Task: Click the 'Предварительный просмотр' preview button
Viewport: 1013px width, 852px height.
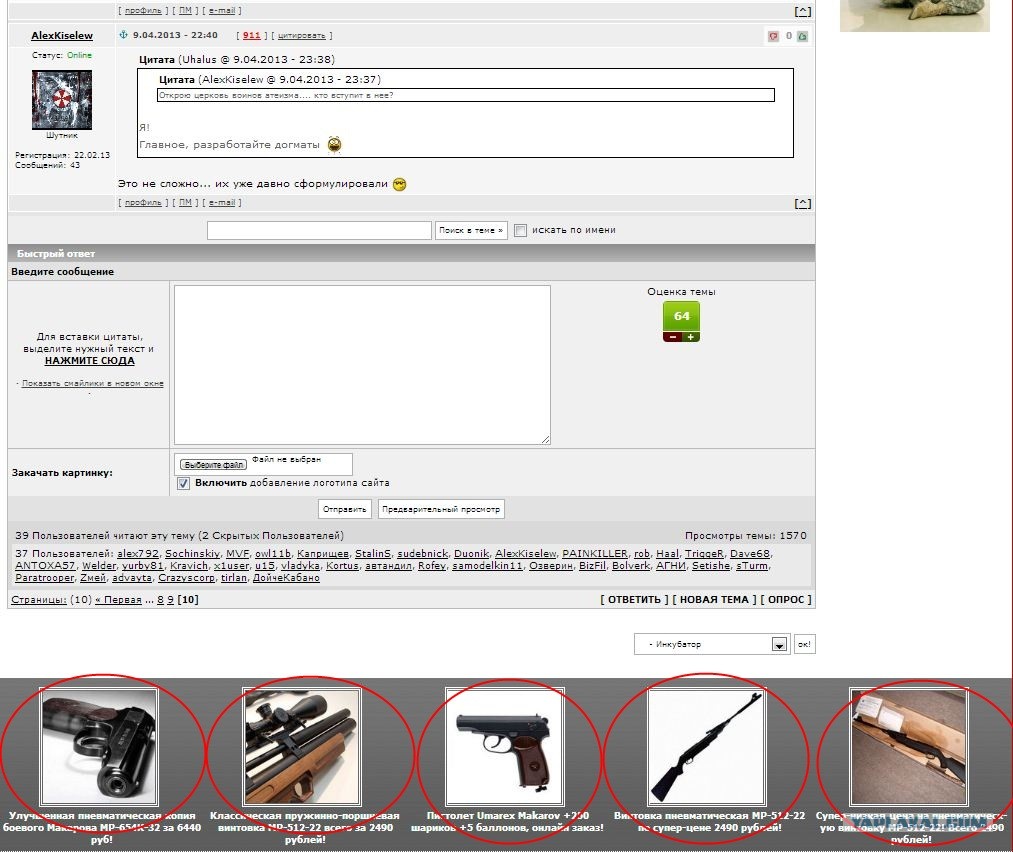Action: tap(441, 509)
